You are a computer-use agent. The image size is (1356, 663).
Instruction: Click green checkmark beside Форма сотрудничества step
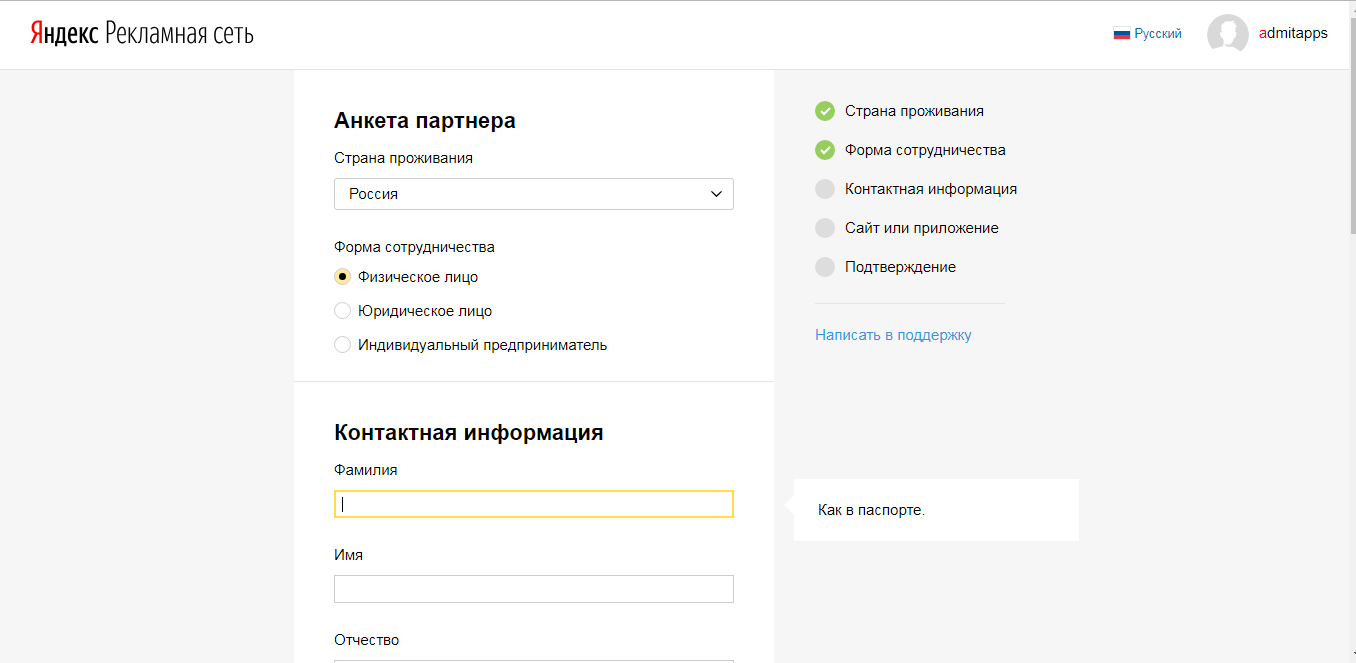click(825, 150)
